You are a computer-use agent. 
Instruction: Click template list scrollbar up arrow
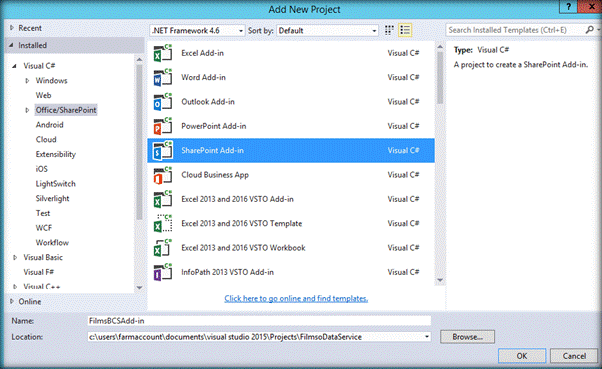[x=440, y=47]
